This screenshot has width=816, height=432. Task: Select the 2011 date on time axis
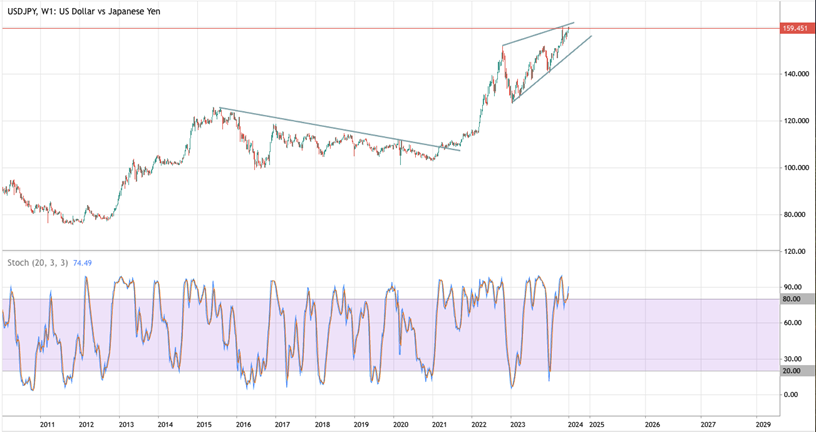pyautogui.click(x=47, y=424)
